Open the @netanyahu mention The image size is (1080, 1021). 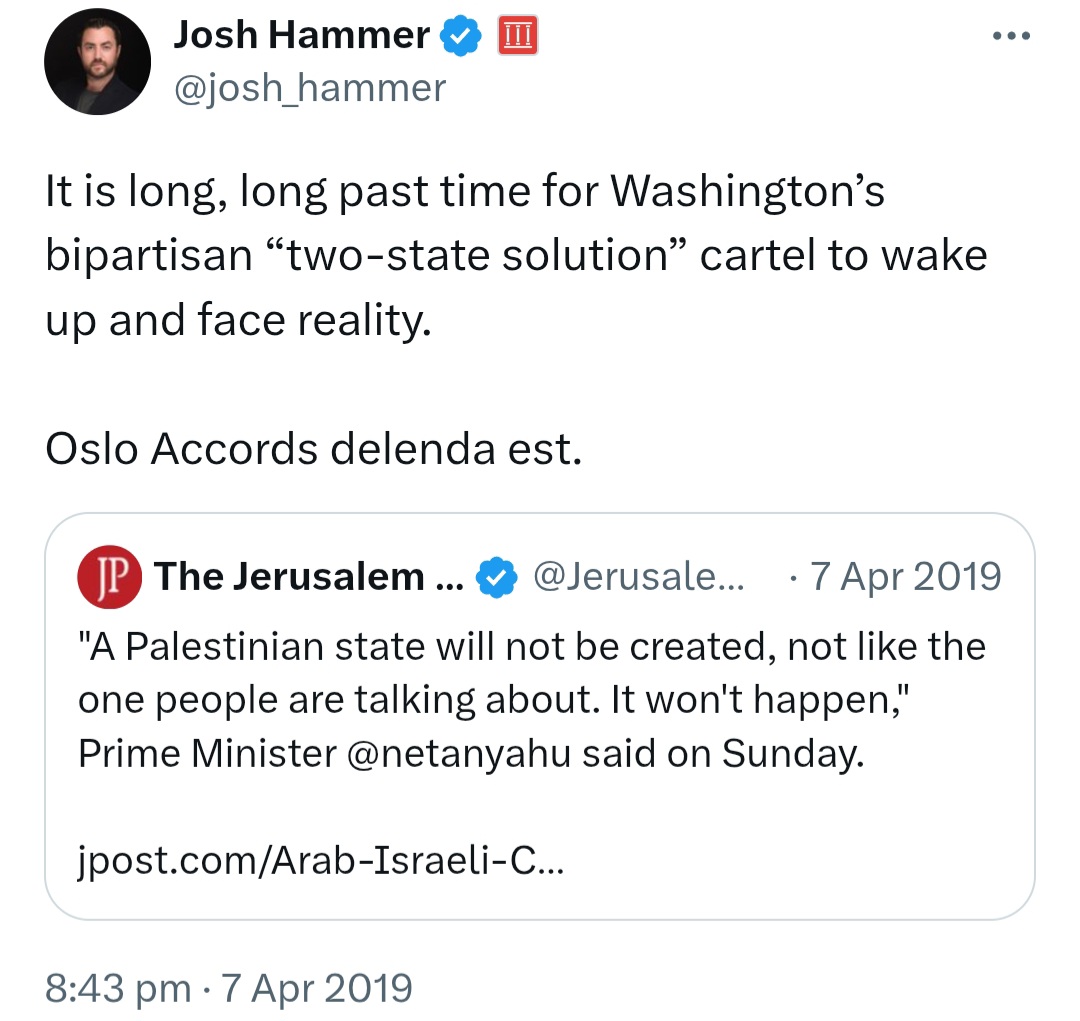pos(459,753)
